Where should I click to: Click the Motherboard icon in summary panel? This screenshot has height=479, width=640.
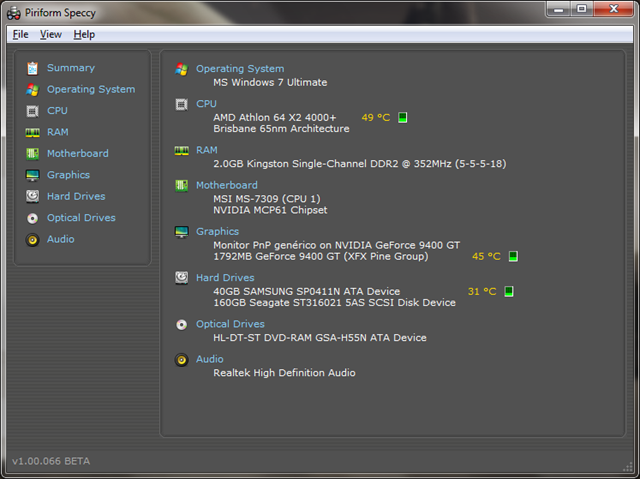pos(182,186)
